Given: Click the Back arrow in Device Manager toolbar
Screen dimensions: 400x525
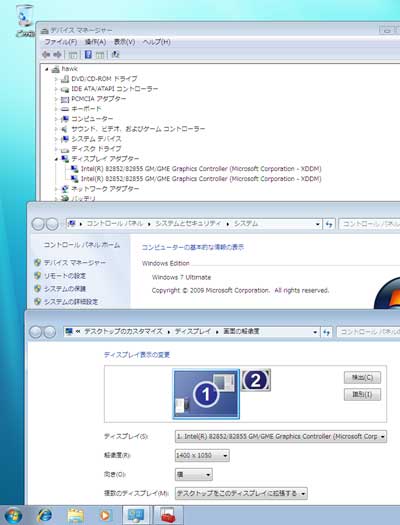Looking at the screenshot, I should tap(46, 55).
